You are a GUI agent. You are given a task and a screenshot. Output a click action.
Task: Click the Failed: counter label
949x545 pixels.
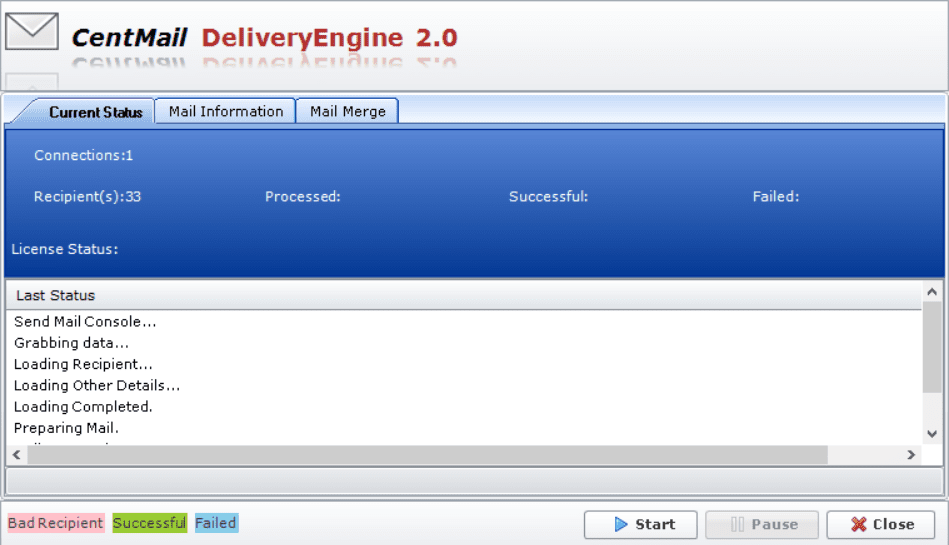776,197
